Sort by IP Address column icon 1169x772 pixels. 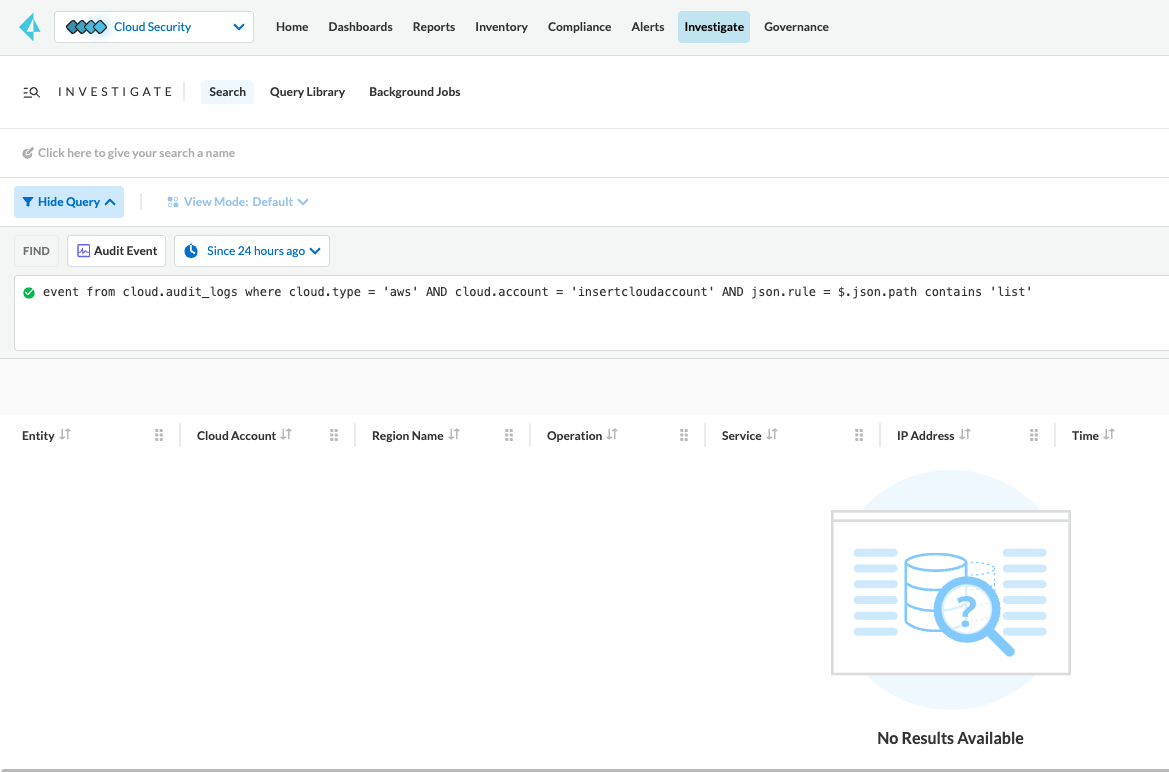(x=965, y=435)
